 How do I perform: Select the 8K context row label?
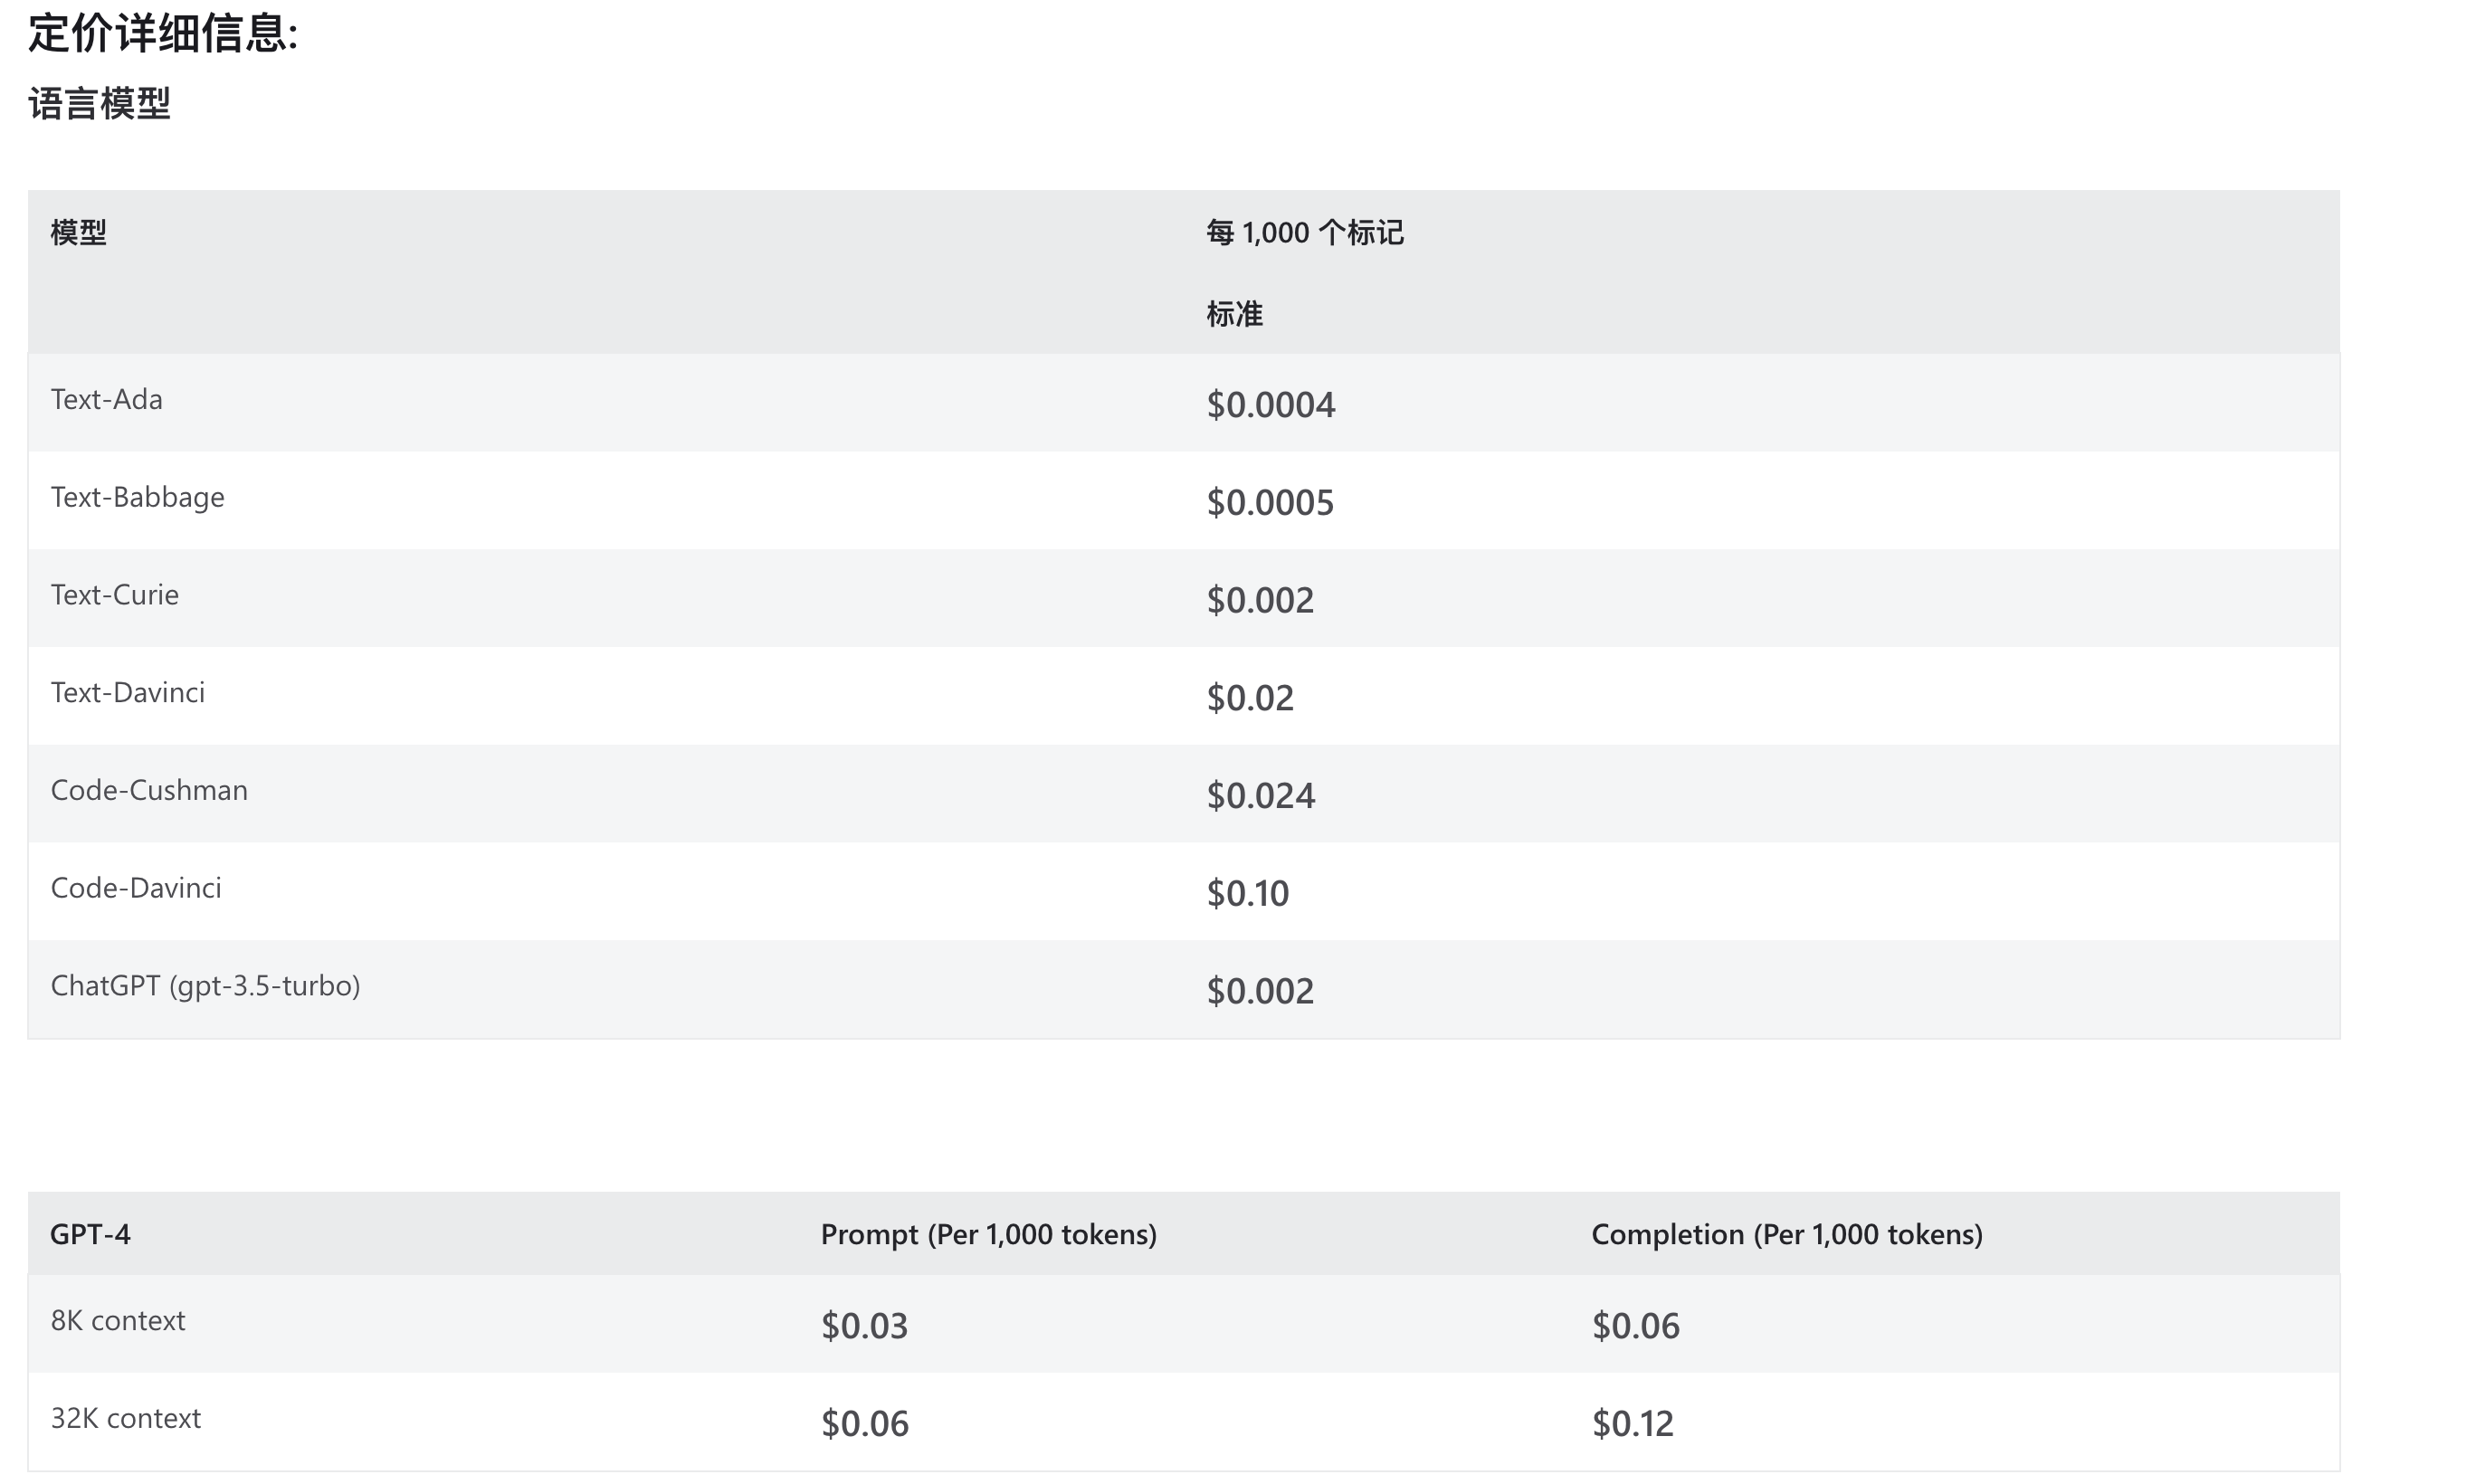[x=117, y=1320]
